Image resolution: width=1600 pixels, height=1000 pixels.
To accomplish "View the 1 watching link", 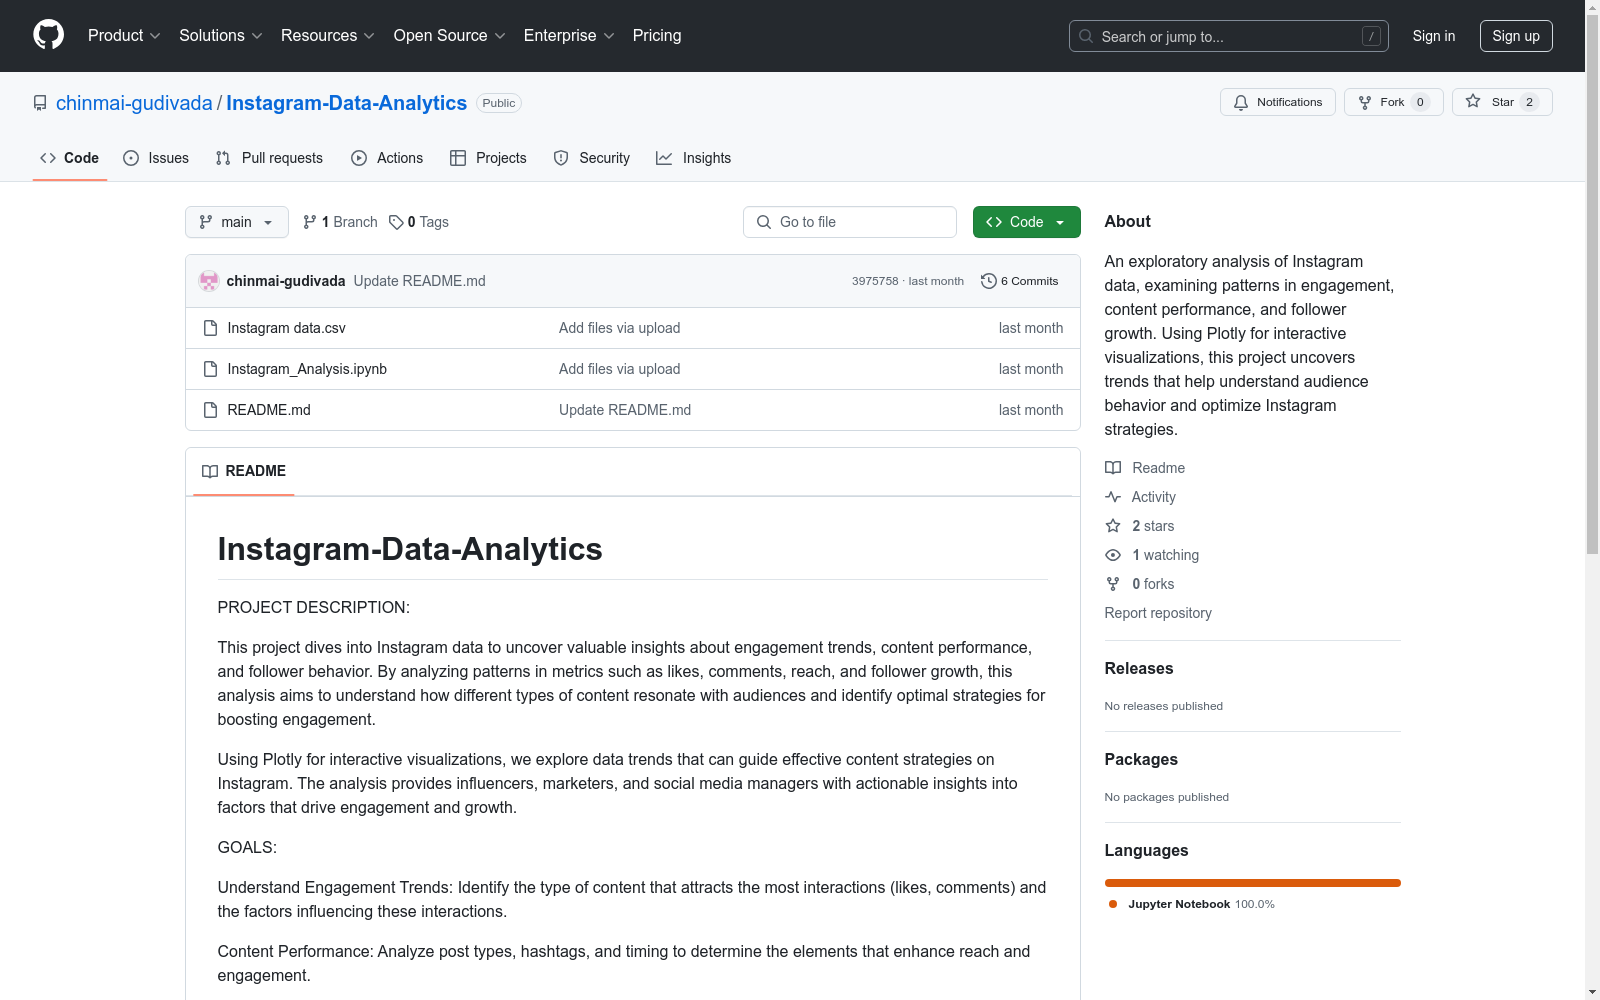I will [1152, 555].
